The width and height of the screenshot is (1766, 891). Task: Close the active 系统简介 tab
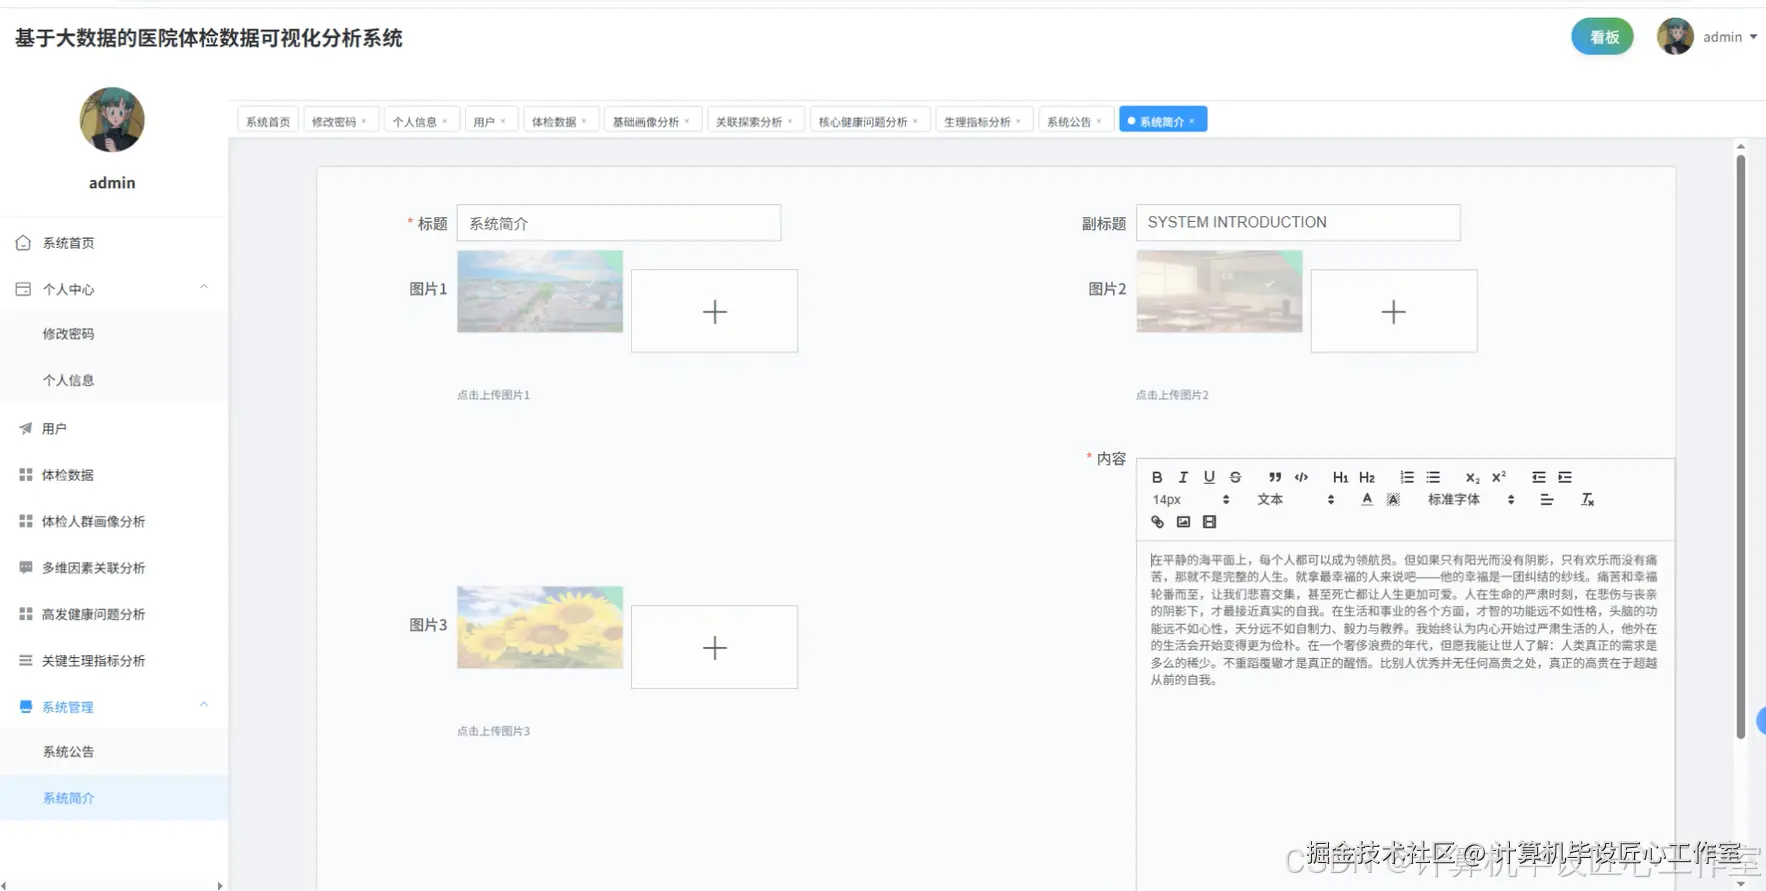pos(1192,121)
